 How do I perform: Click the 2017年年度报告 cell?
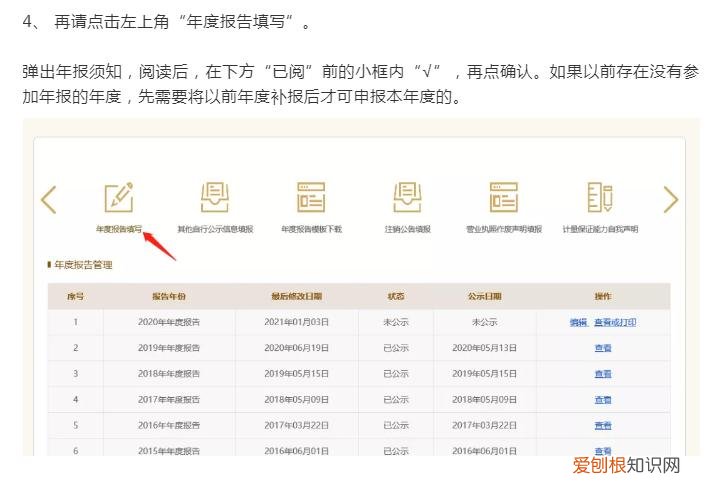click(x=169, y=399)
